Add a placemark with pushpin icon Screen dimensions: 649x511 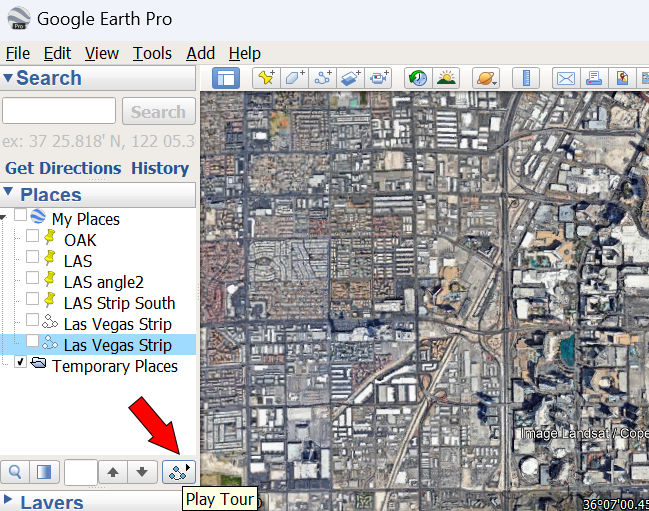(x=266, y=78)
